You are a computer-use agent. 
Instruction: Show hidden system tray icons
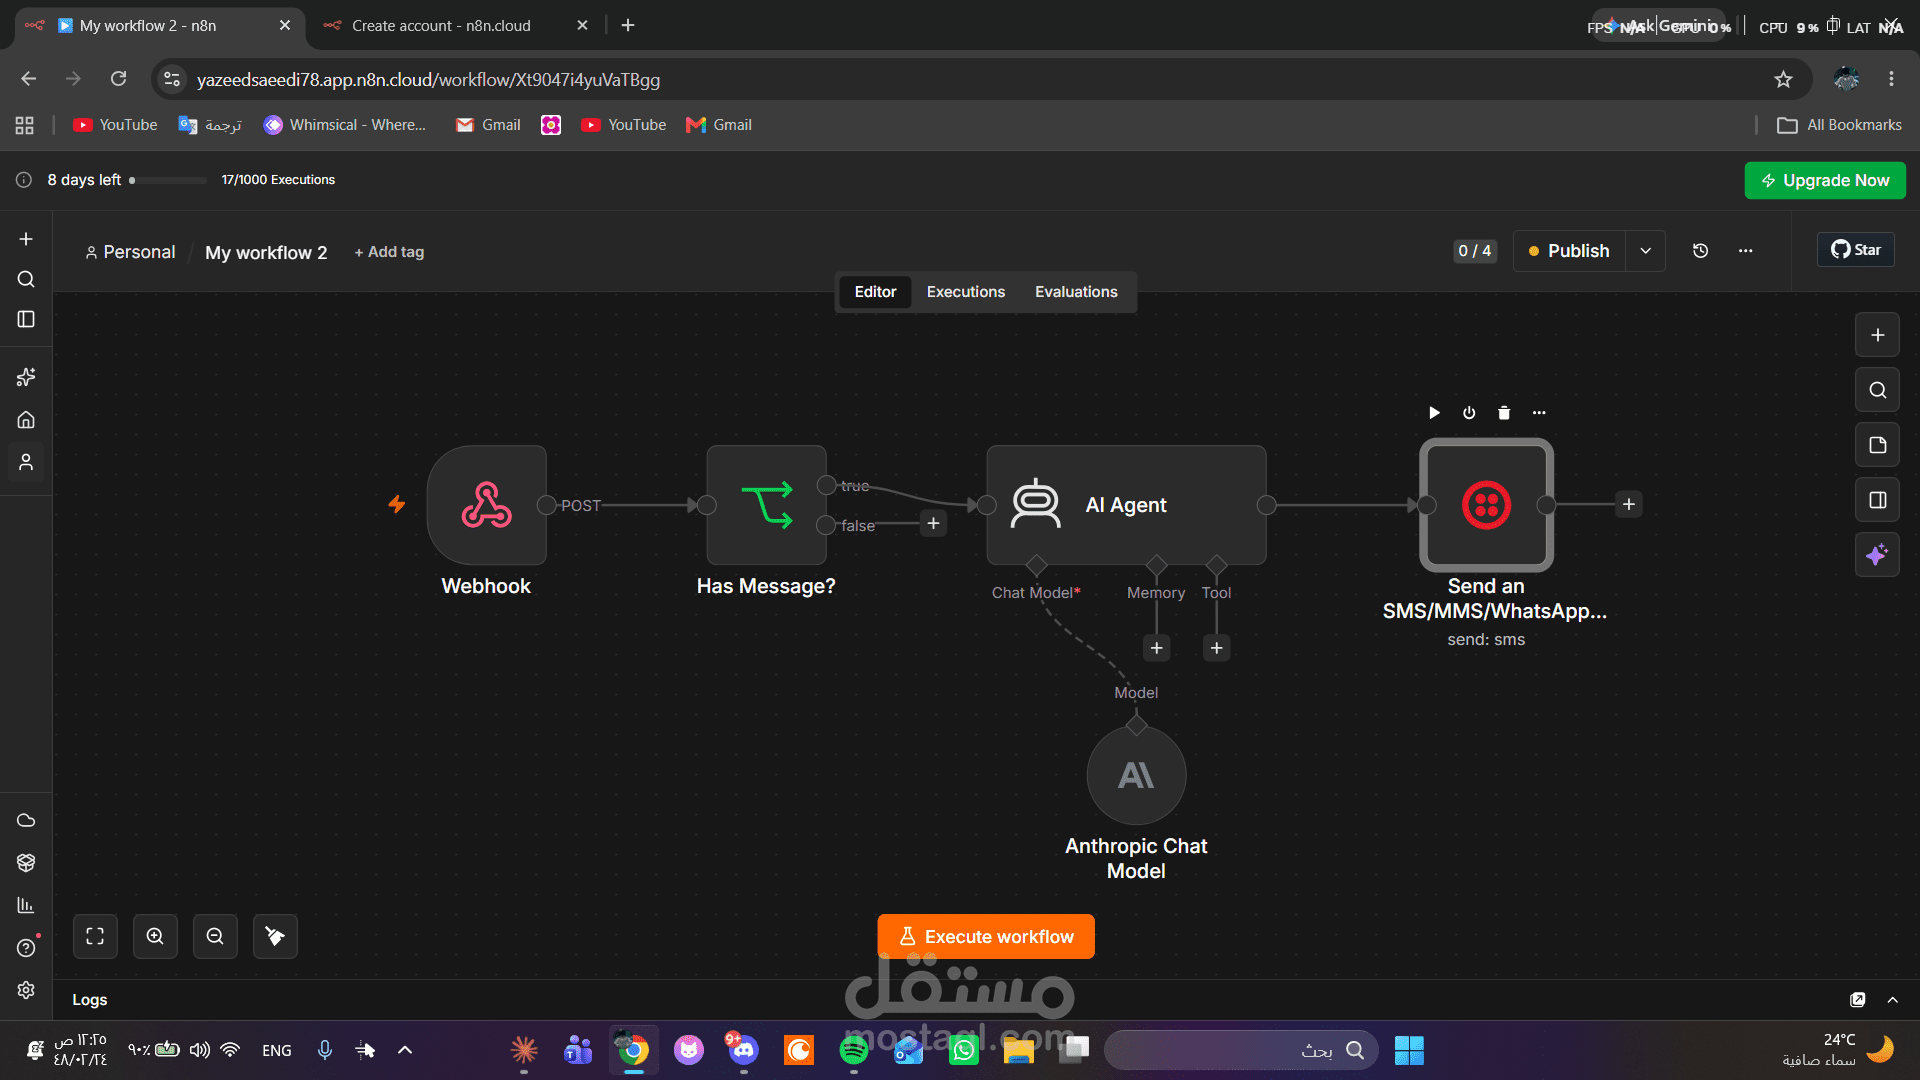pyautogui.click(x=405, y=1050)
